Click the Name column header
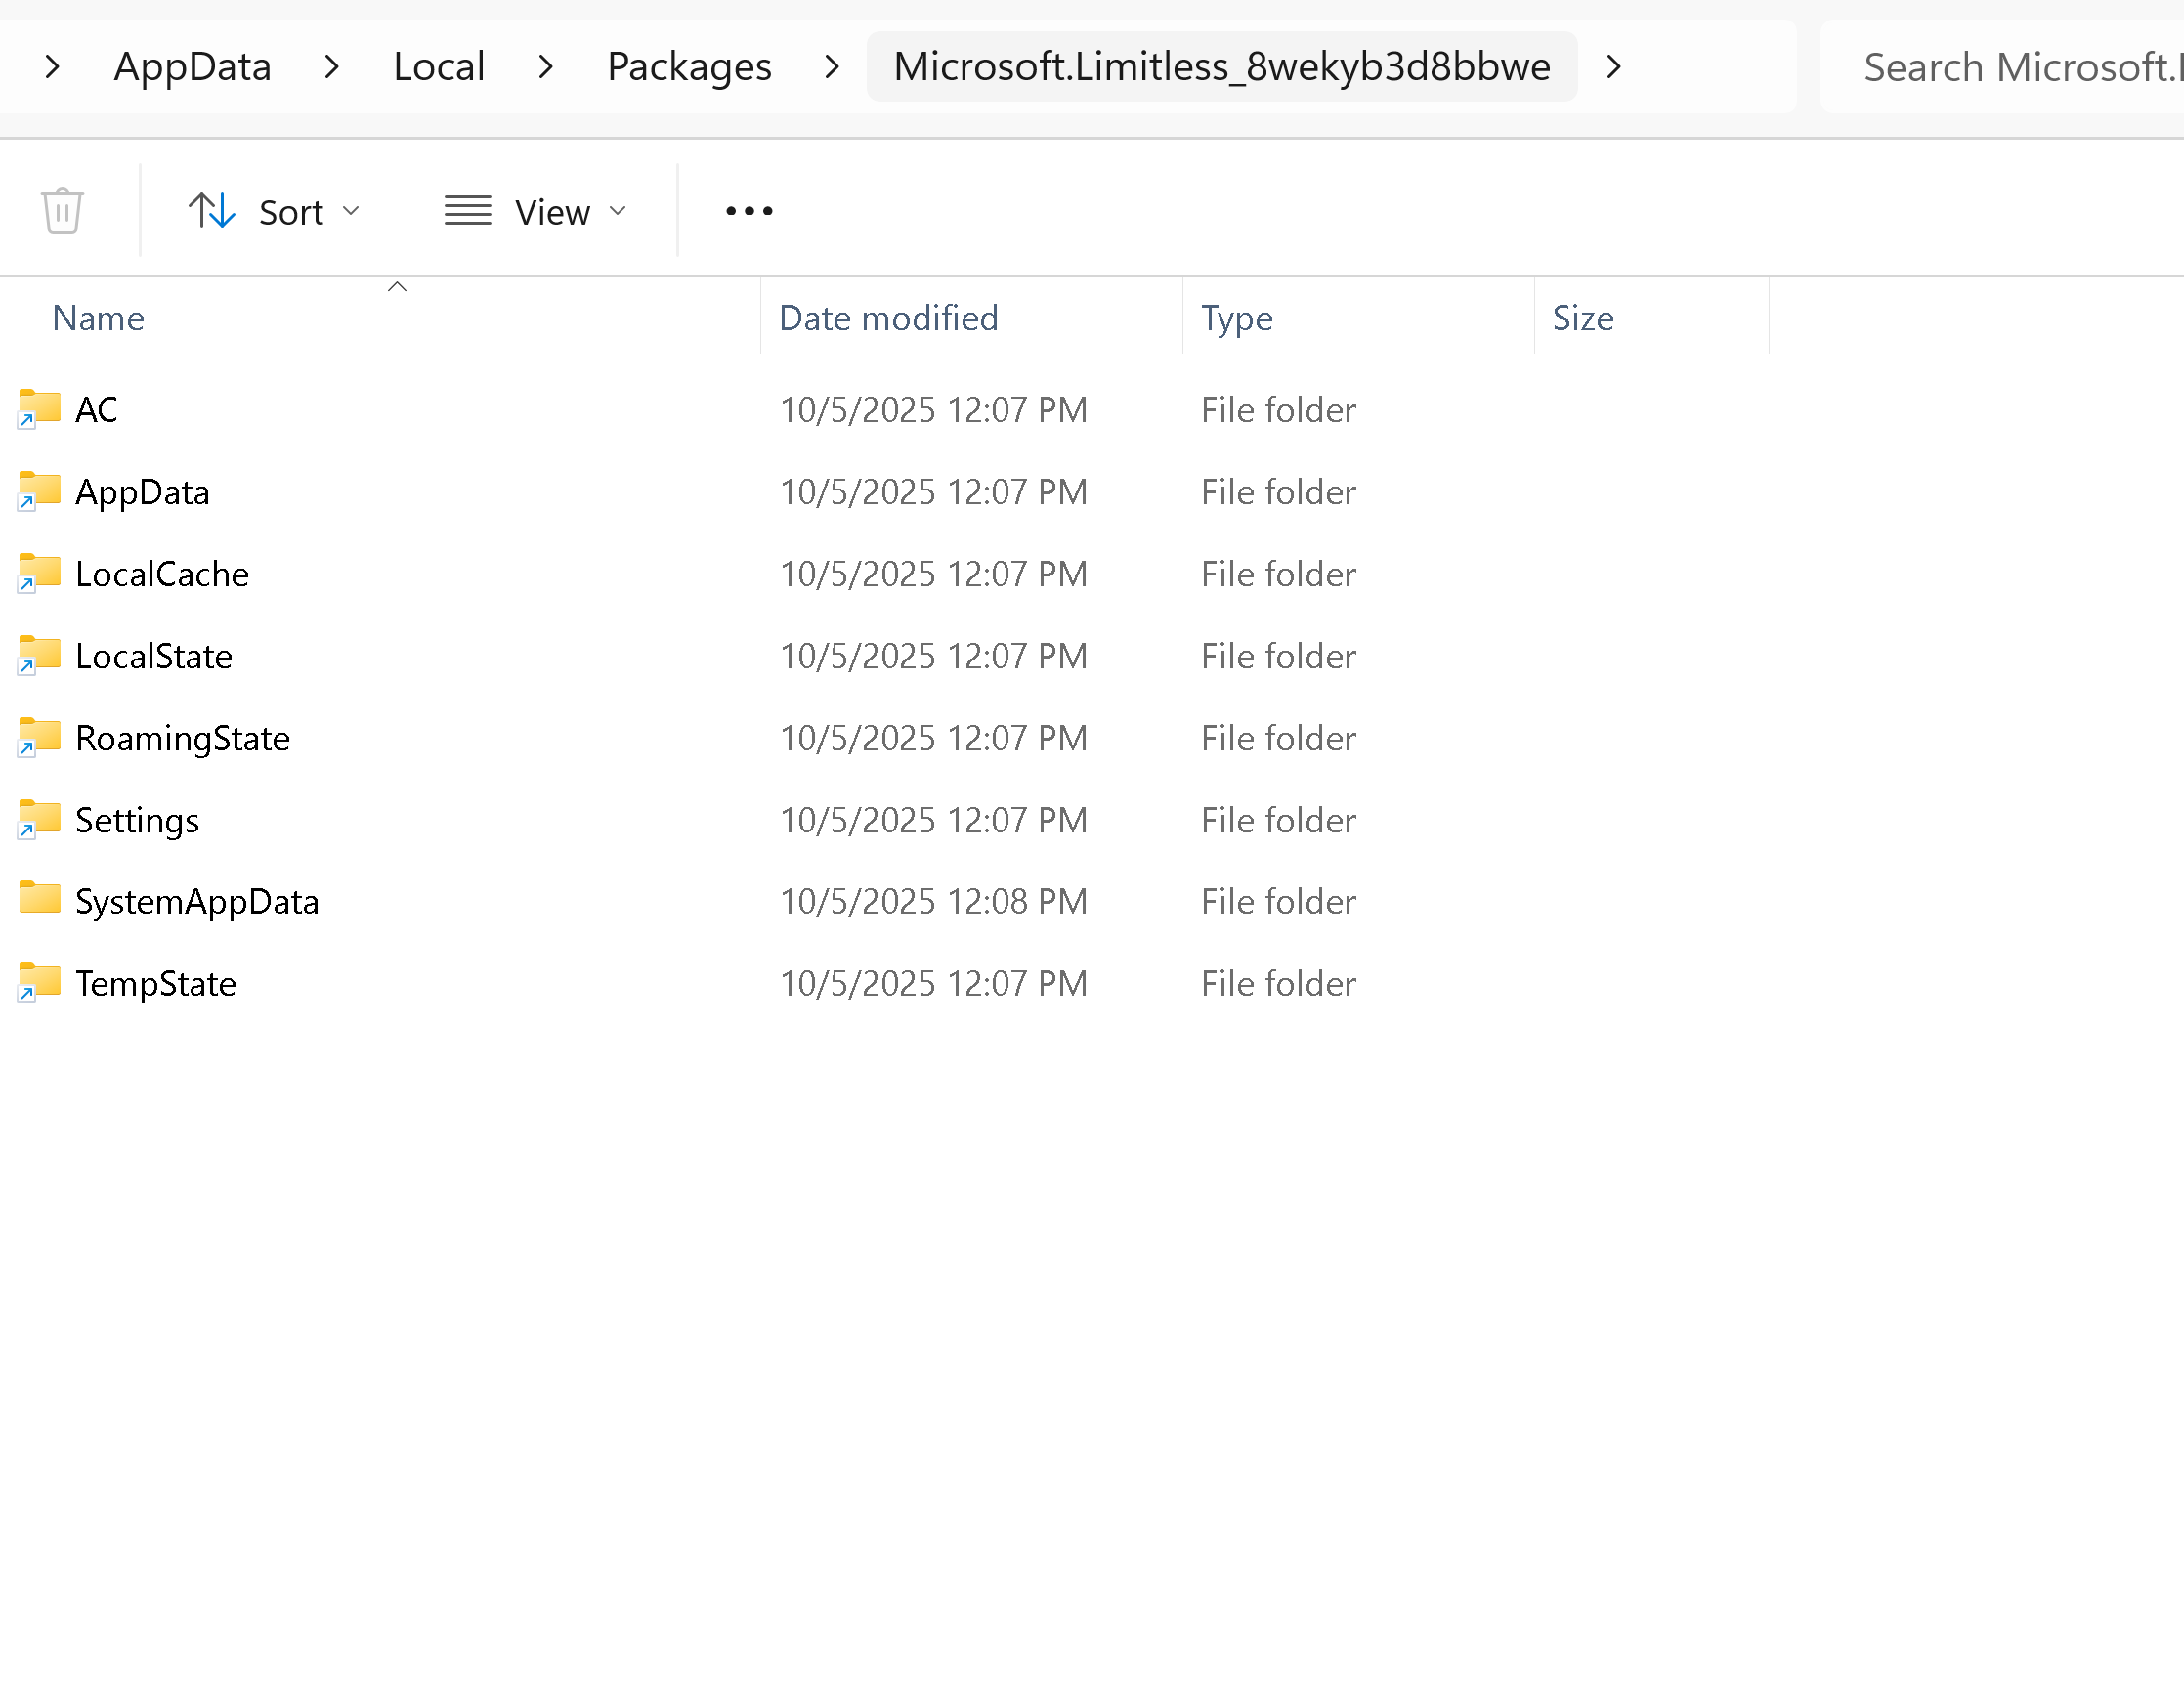The image size is (2184, 1703). tap(98, 318)
